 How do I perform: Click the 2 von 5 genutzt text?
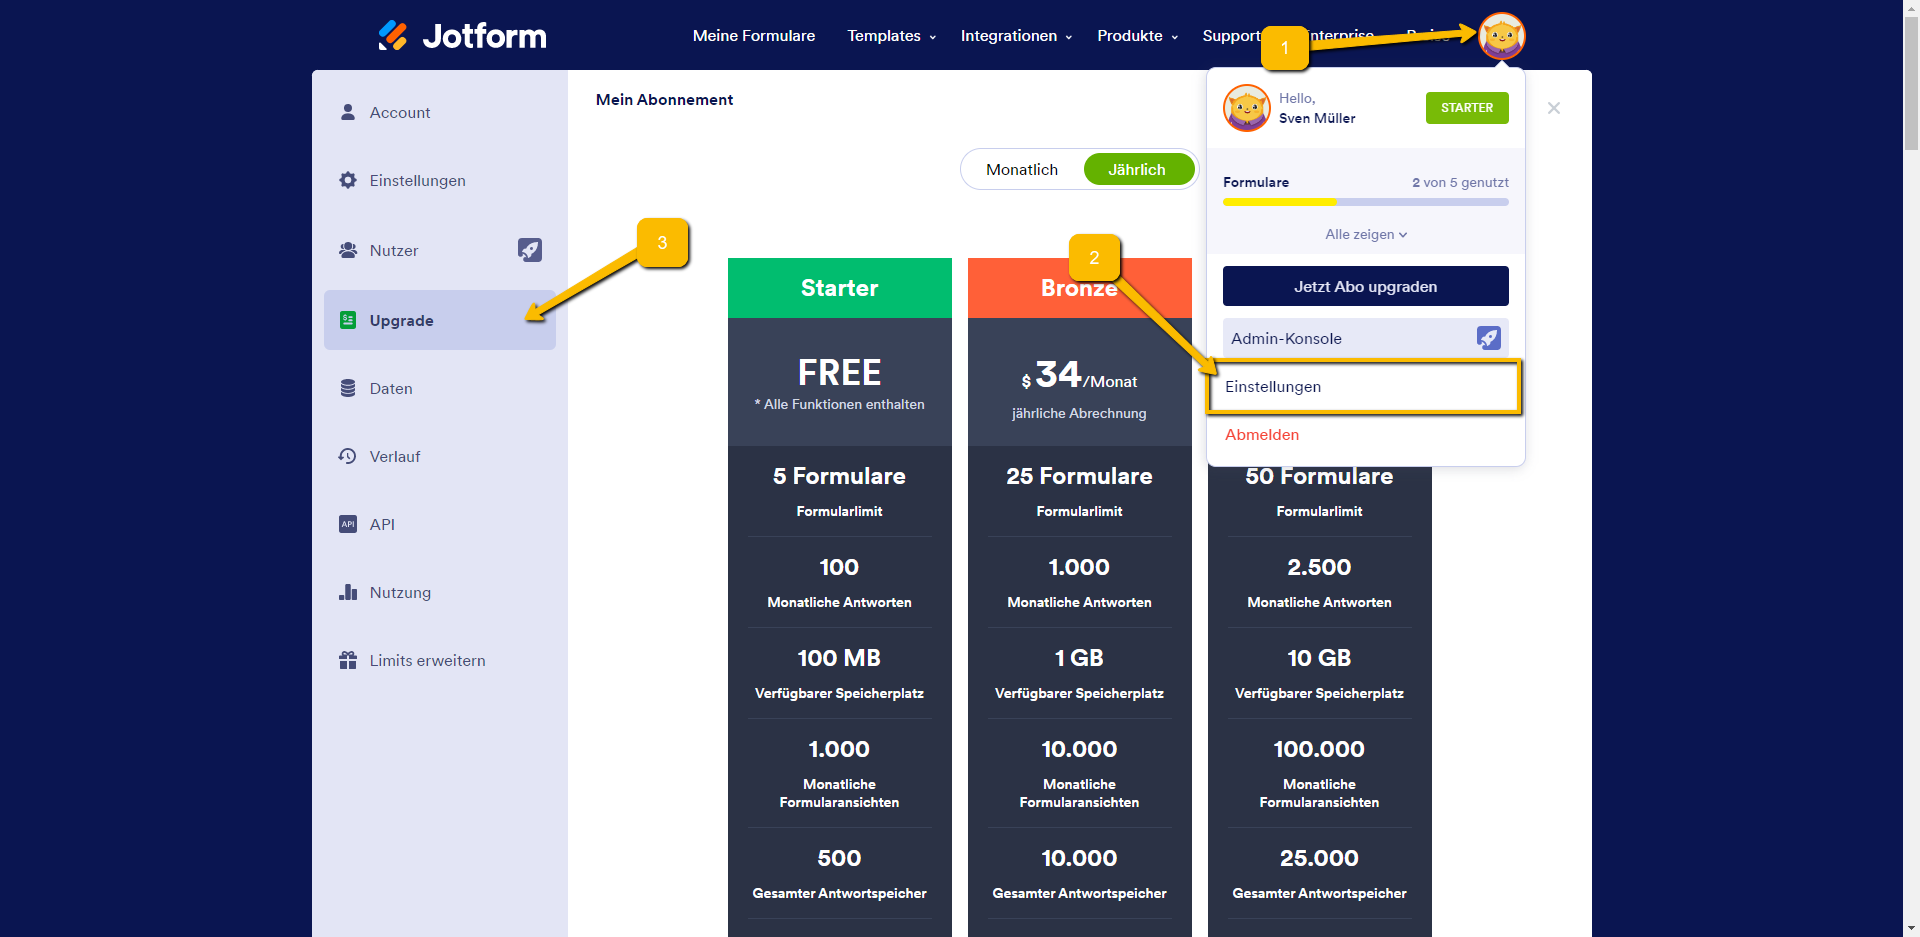coord(1460,182)
